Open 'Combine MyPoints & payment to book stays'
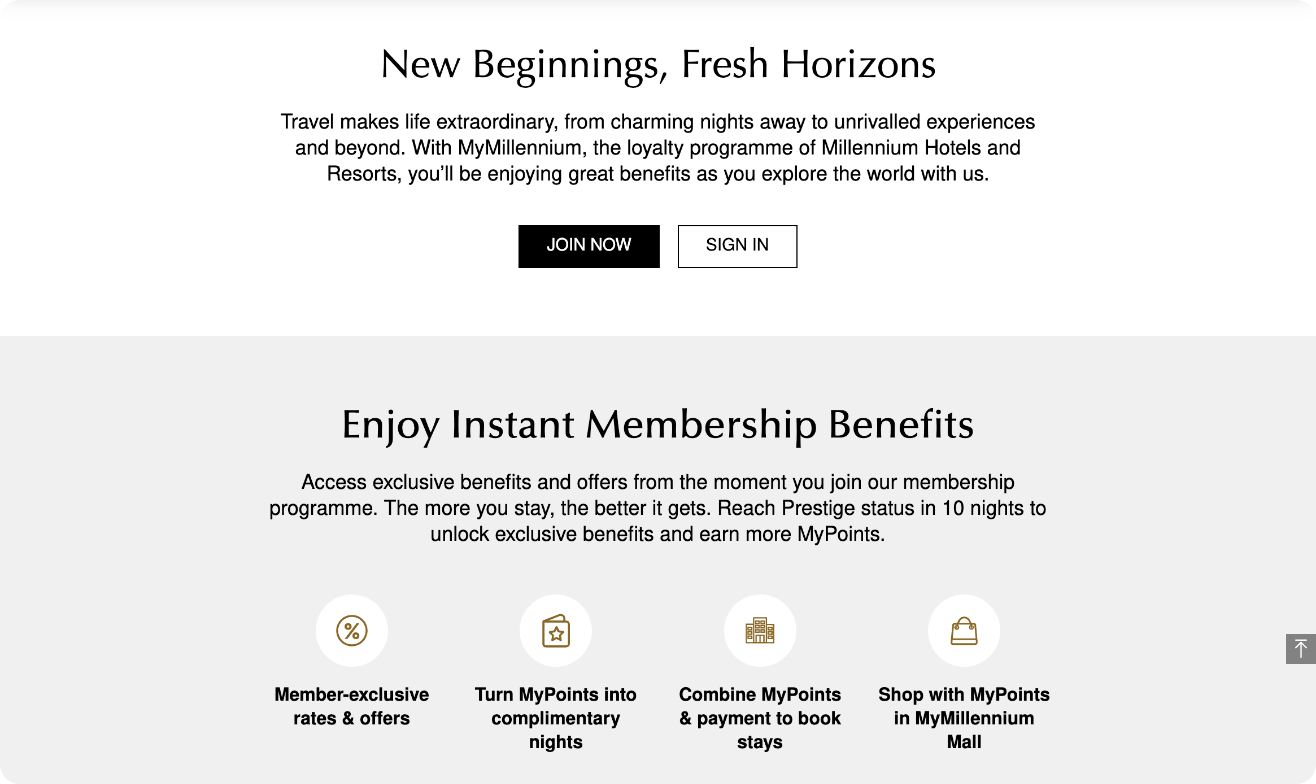Screen dimensions: 1316x784 (760, 718)
